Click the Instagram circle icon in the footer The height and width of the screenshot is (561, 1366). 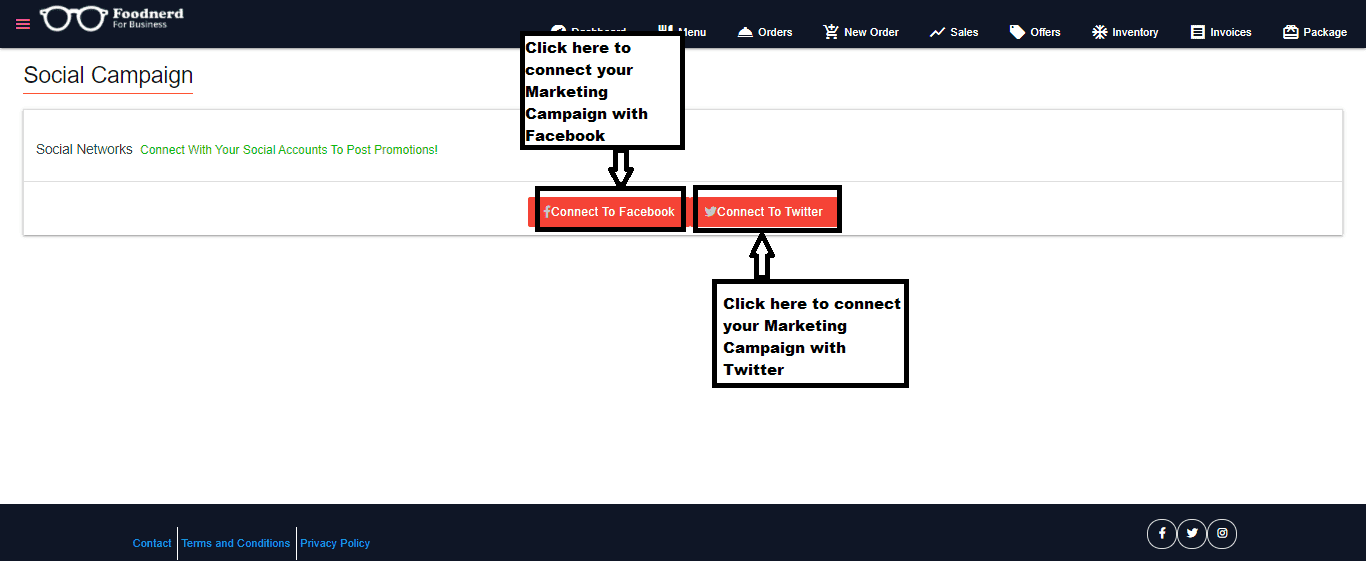tap(1222, 534)
